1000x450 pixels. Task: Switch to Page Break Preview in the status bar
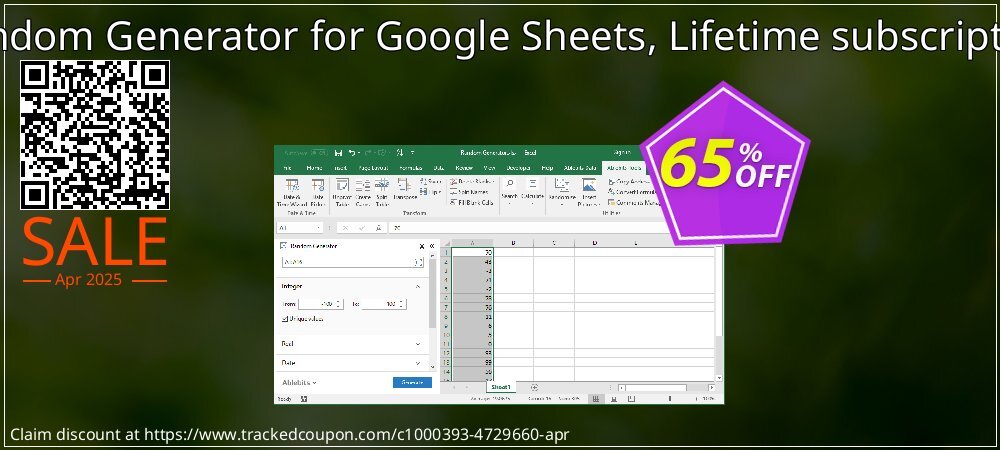coord(631,399)
